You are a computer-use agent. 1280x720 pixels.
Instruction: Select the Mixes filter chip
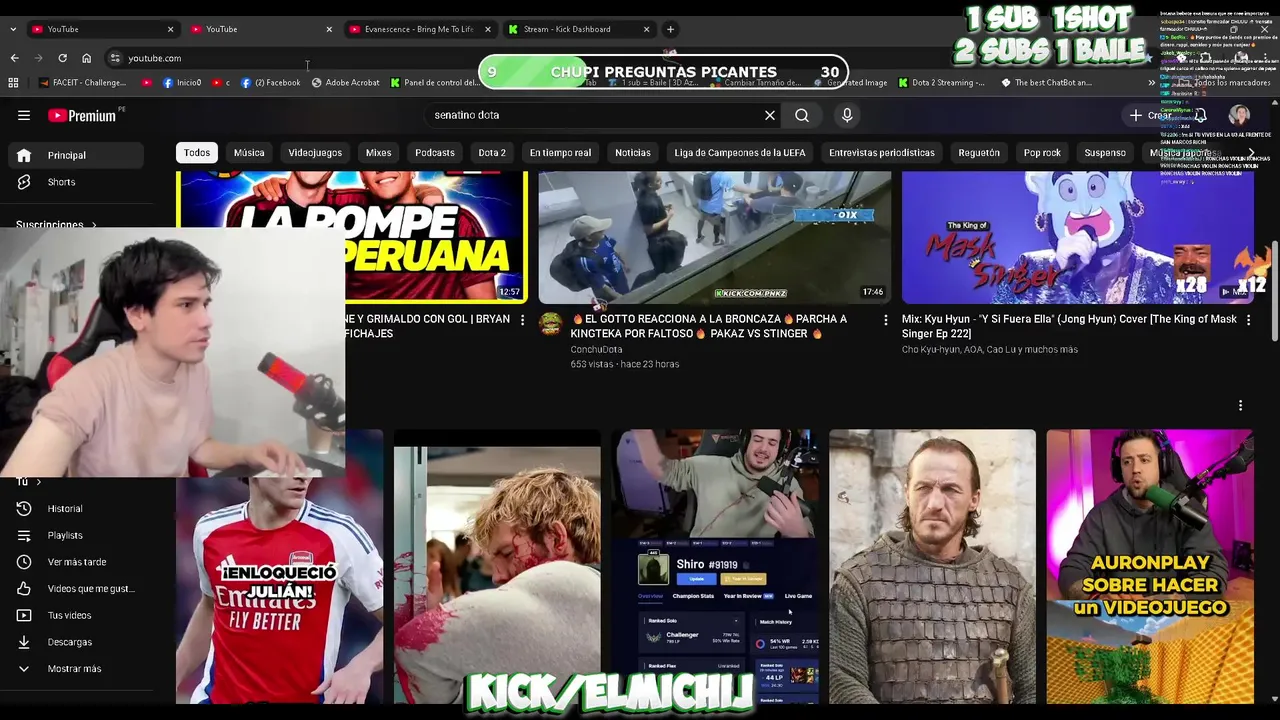pos(378,153)
